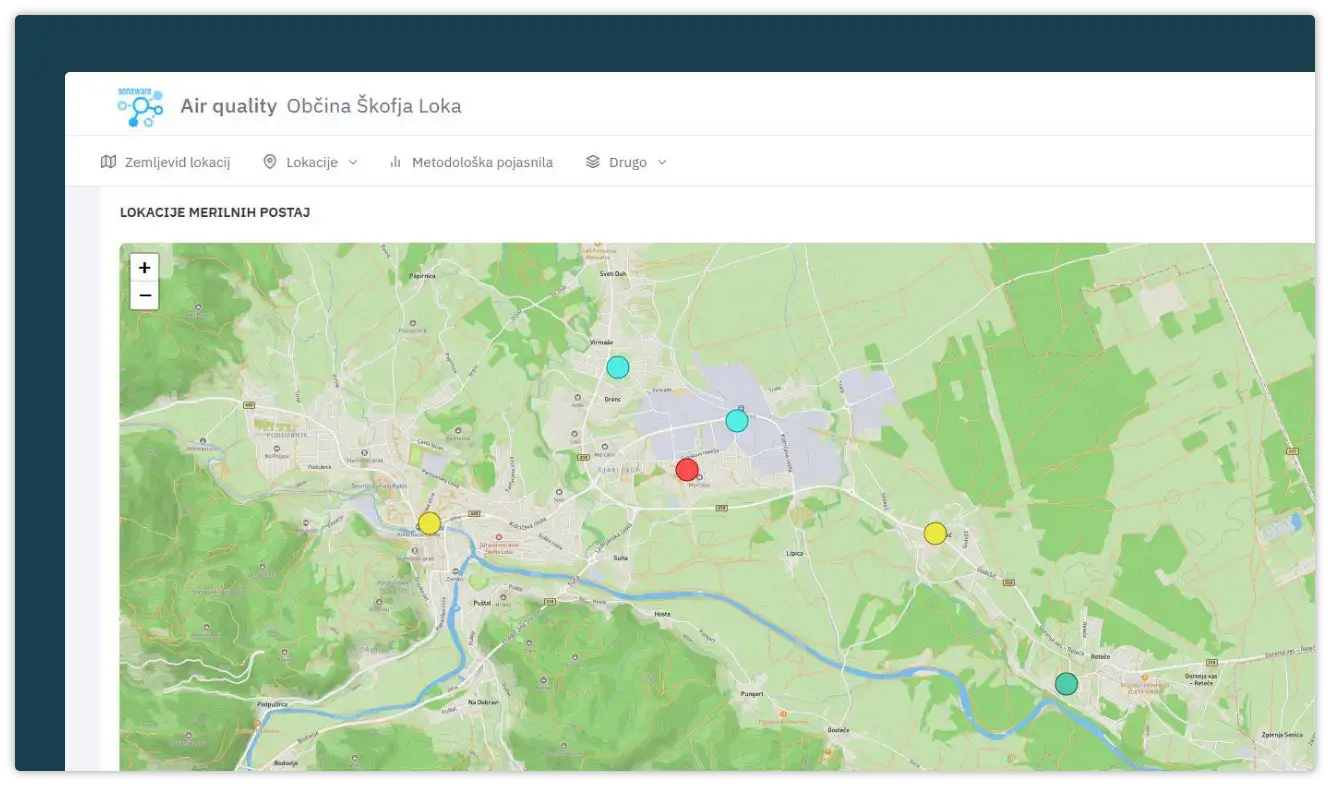Viewport: 1330px width, 786px height.
Task: Click the folded map icon beside Zemljevid lokacij
Action: tap(109, 162)
